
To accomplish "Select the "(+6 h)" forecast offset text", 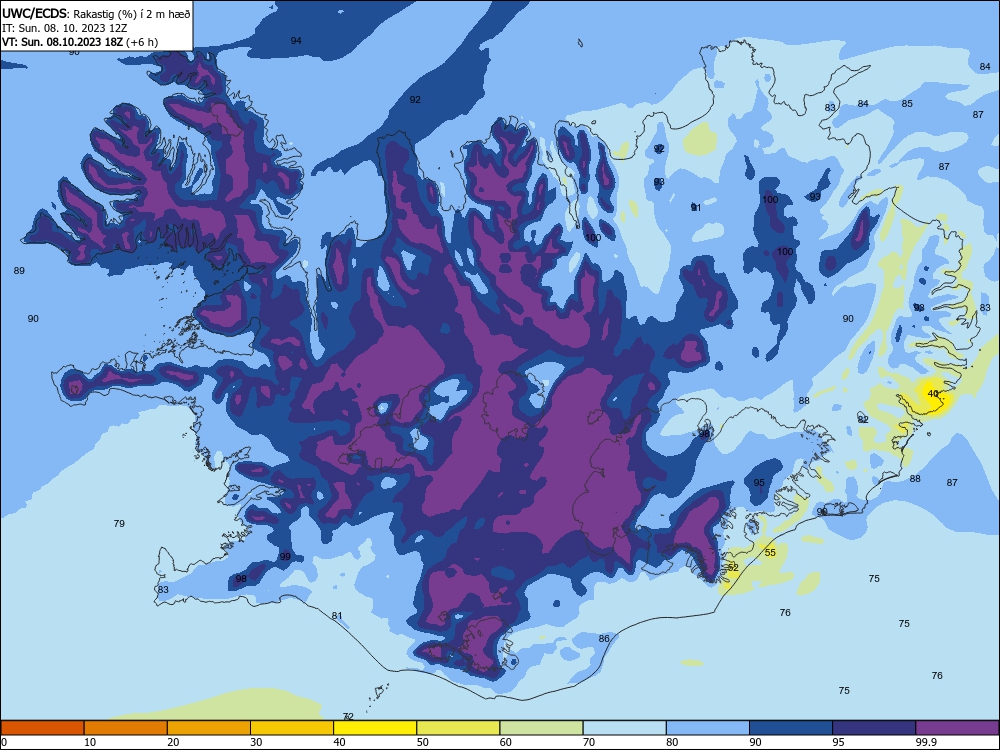I will click(x=142, y=42).
